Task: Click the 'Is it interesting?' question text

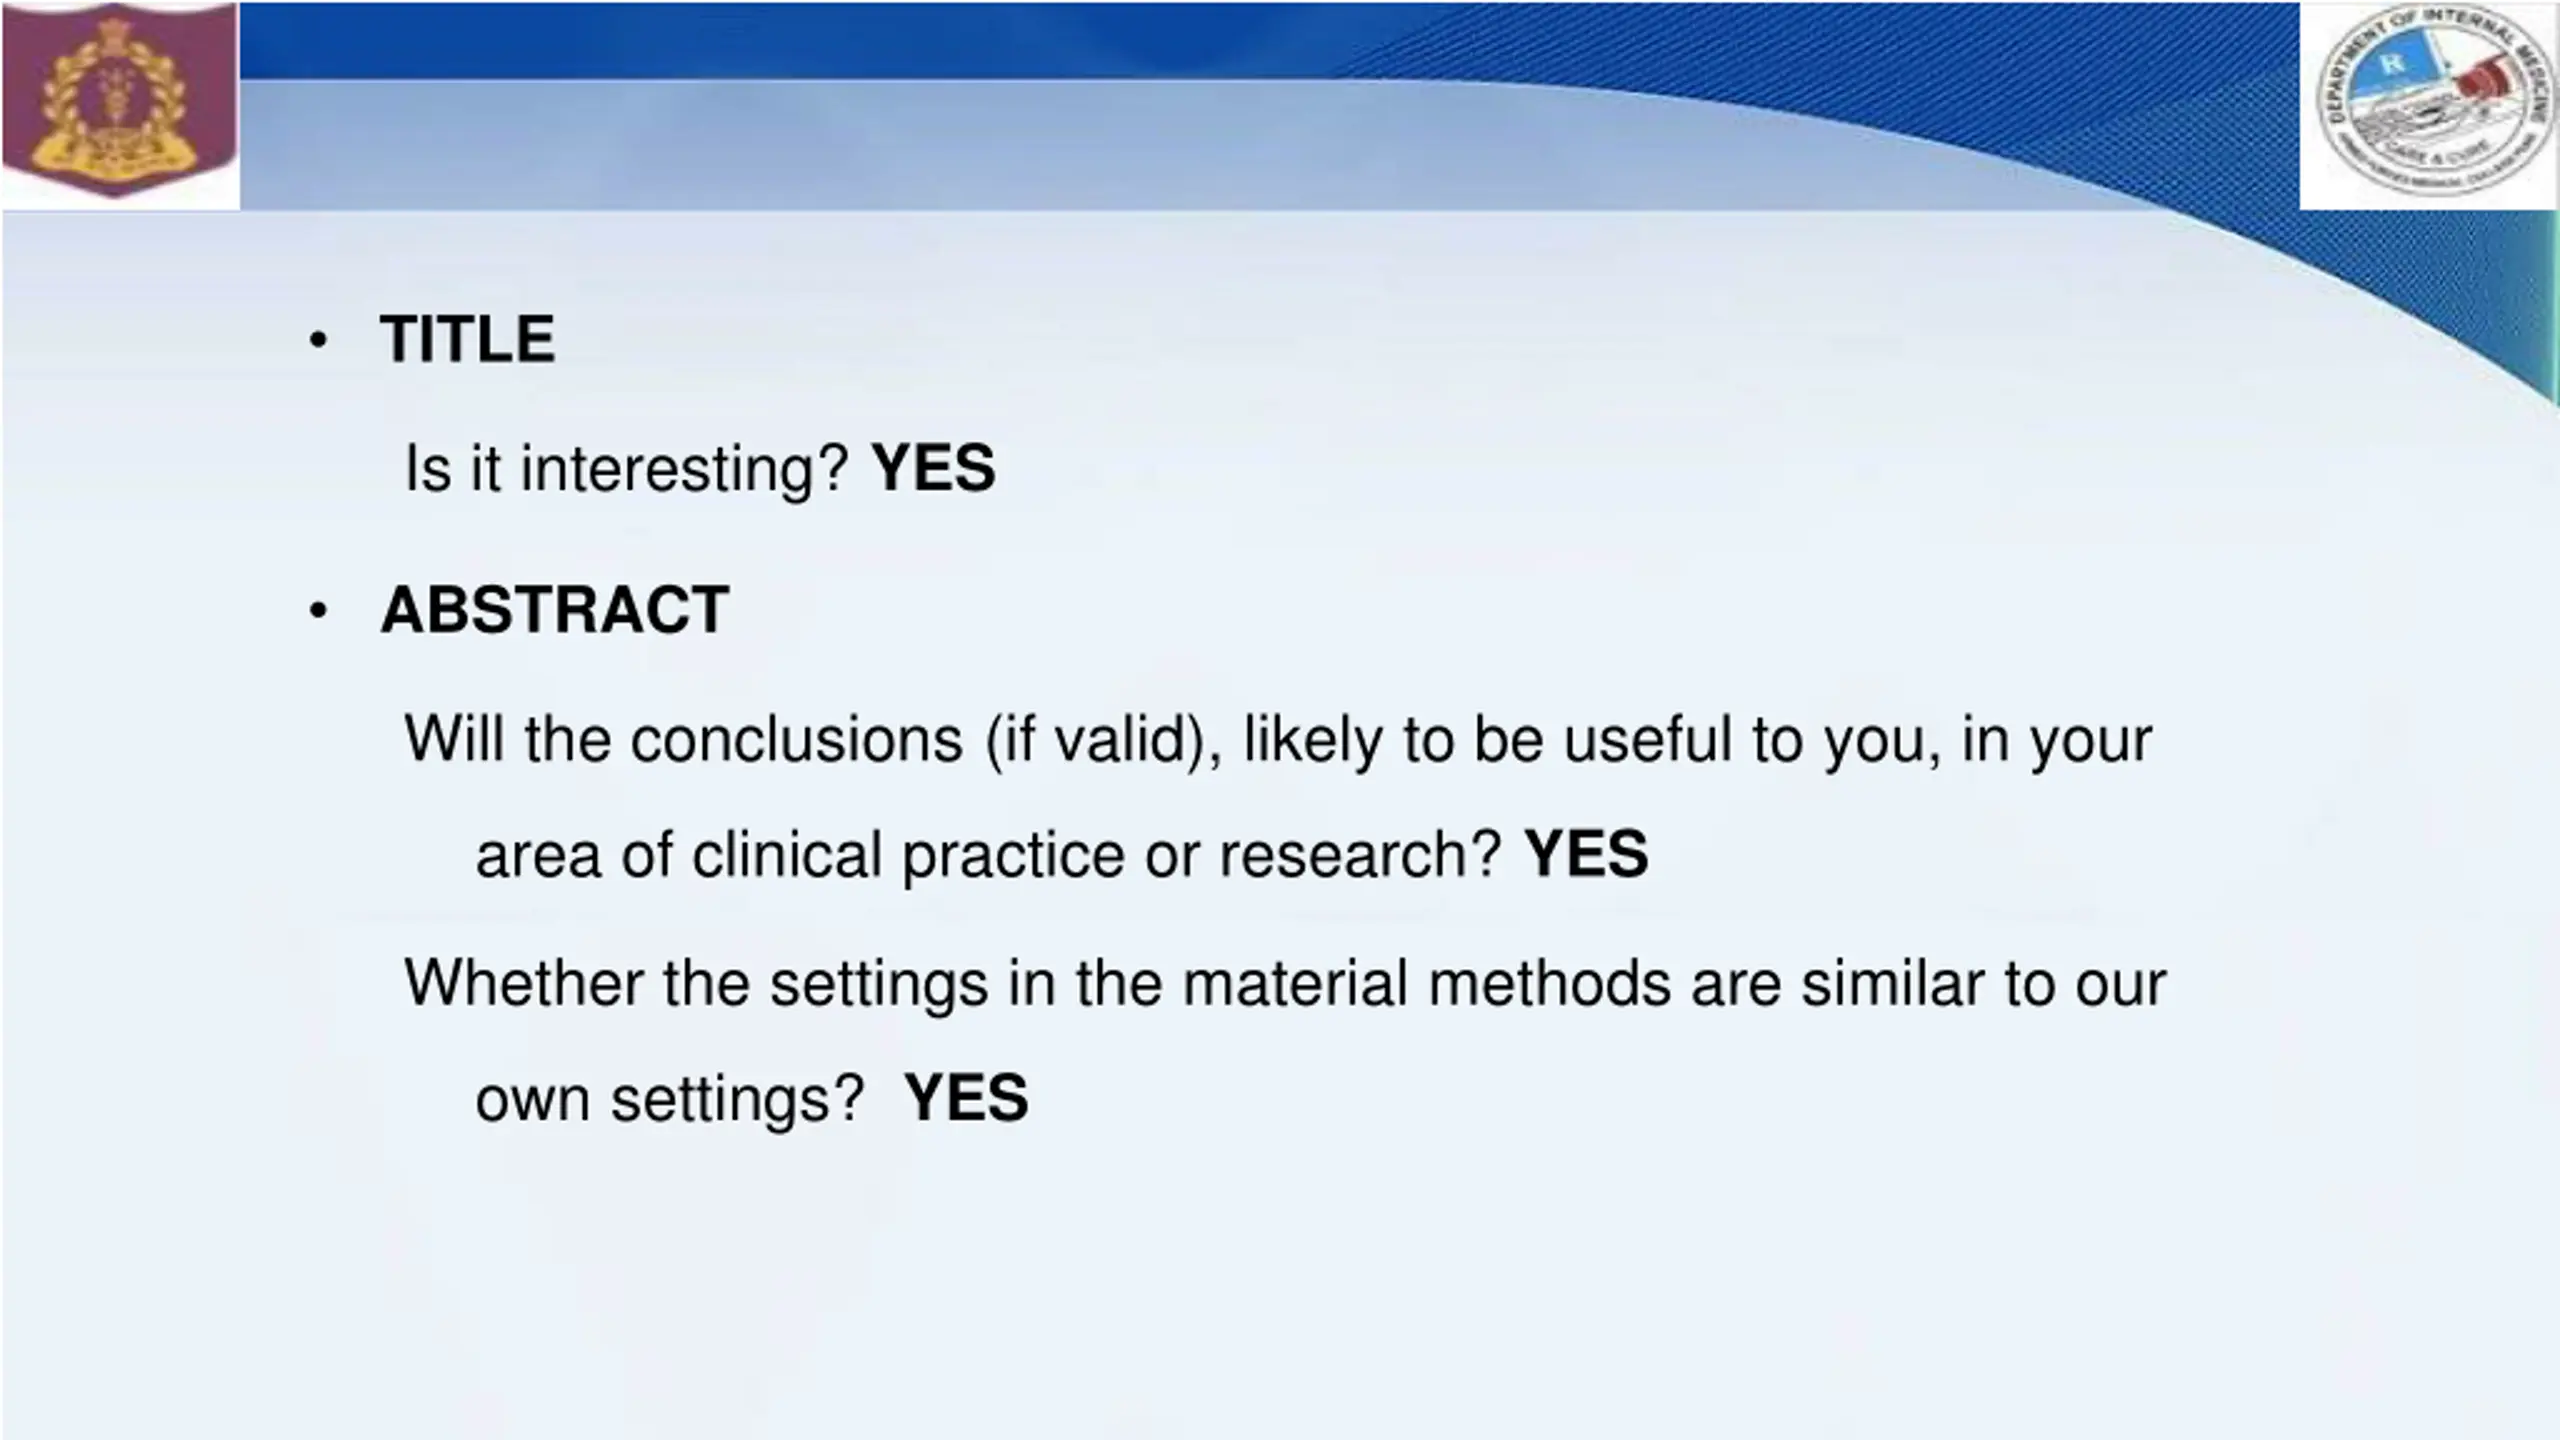Action: click(x=627, y=470)
